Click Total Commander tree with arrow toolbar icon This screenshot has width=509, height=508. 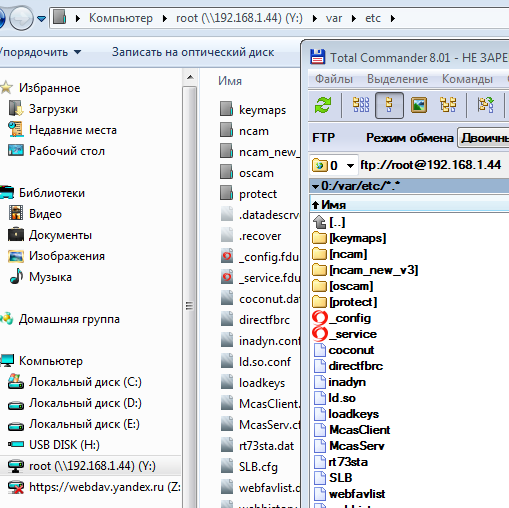[x=486, y=105]
